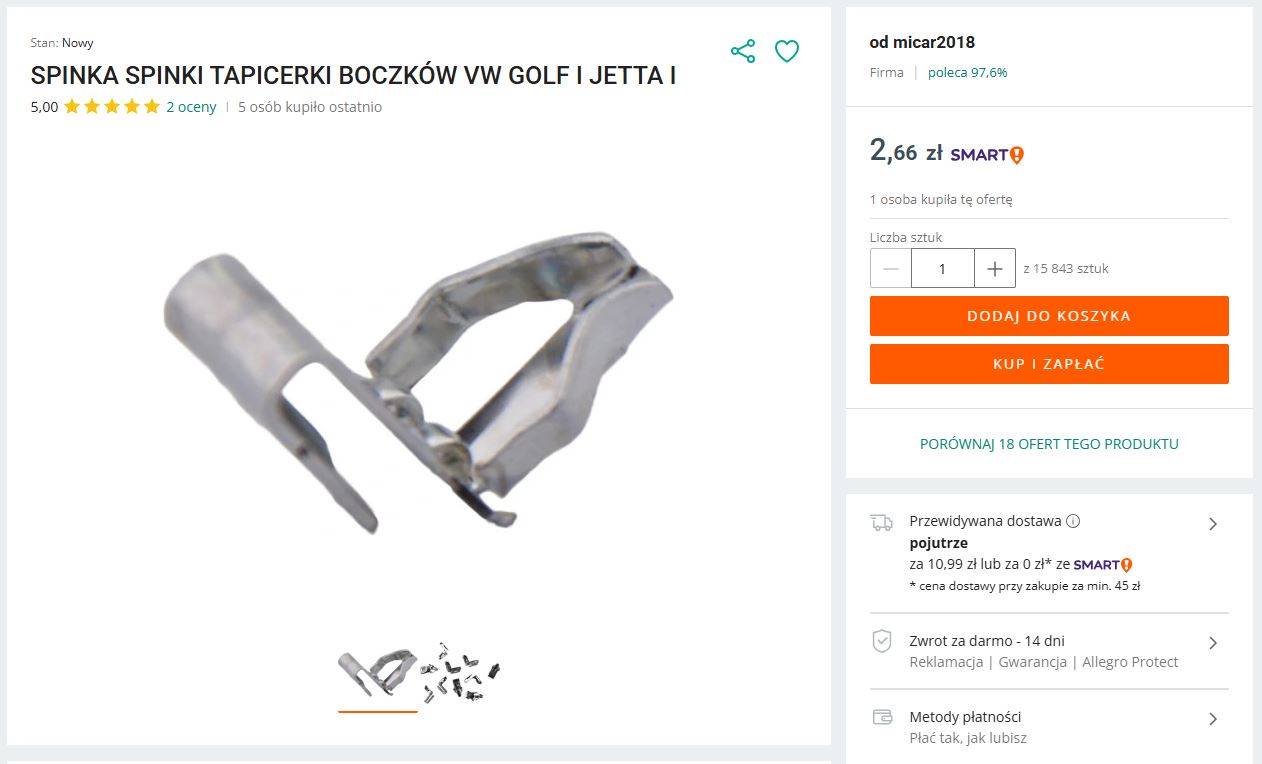Click the share icon near the title
The width and height of the screenshot is (1262, 764).
point(743,51)
